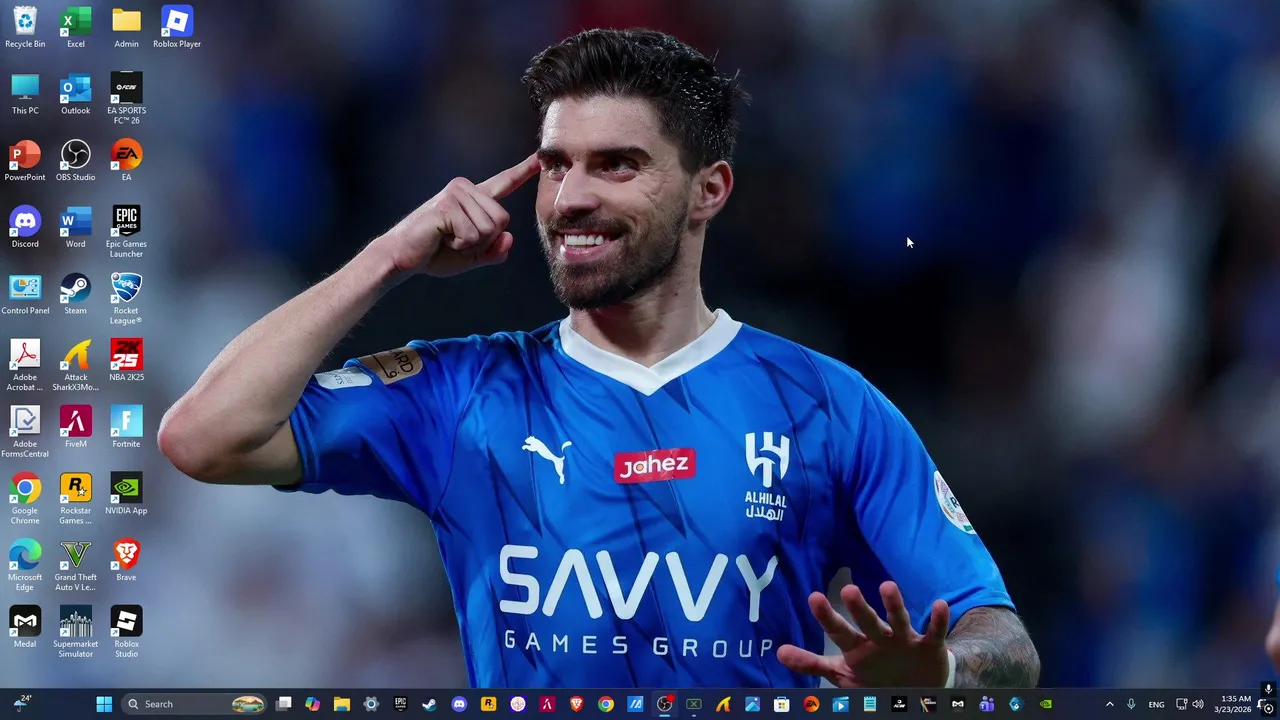This screenshot has width=1280, height=720.
Task: Launch Excel from the desktop shortcut
Action: tap(76, 27)
